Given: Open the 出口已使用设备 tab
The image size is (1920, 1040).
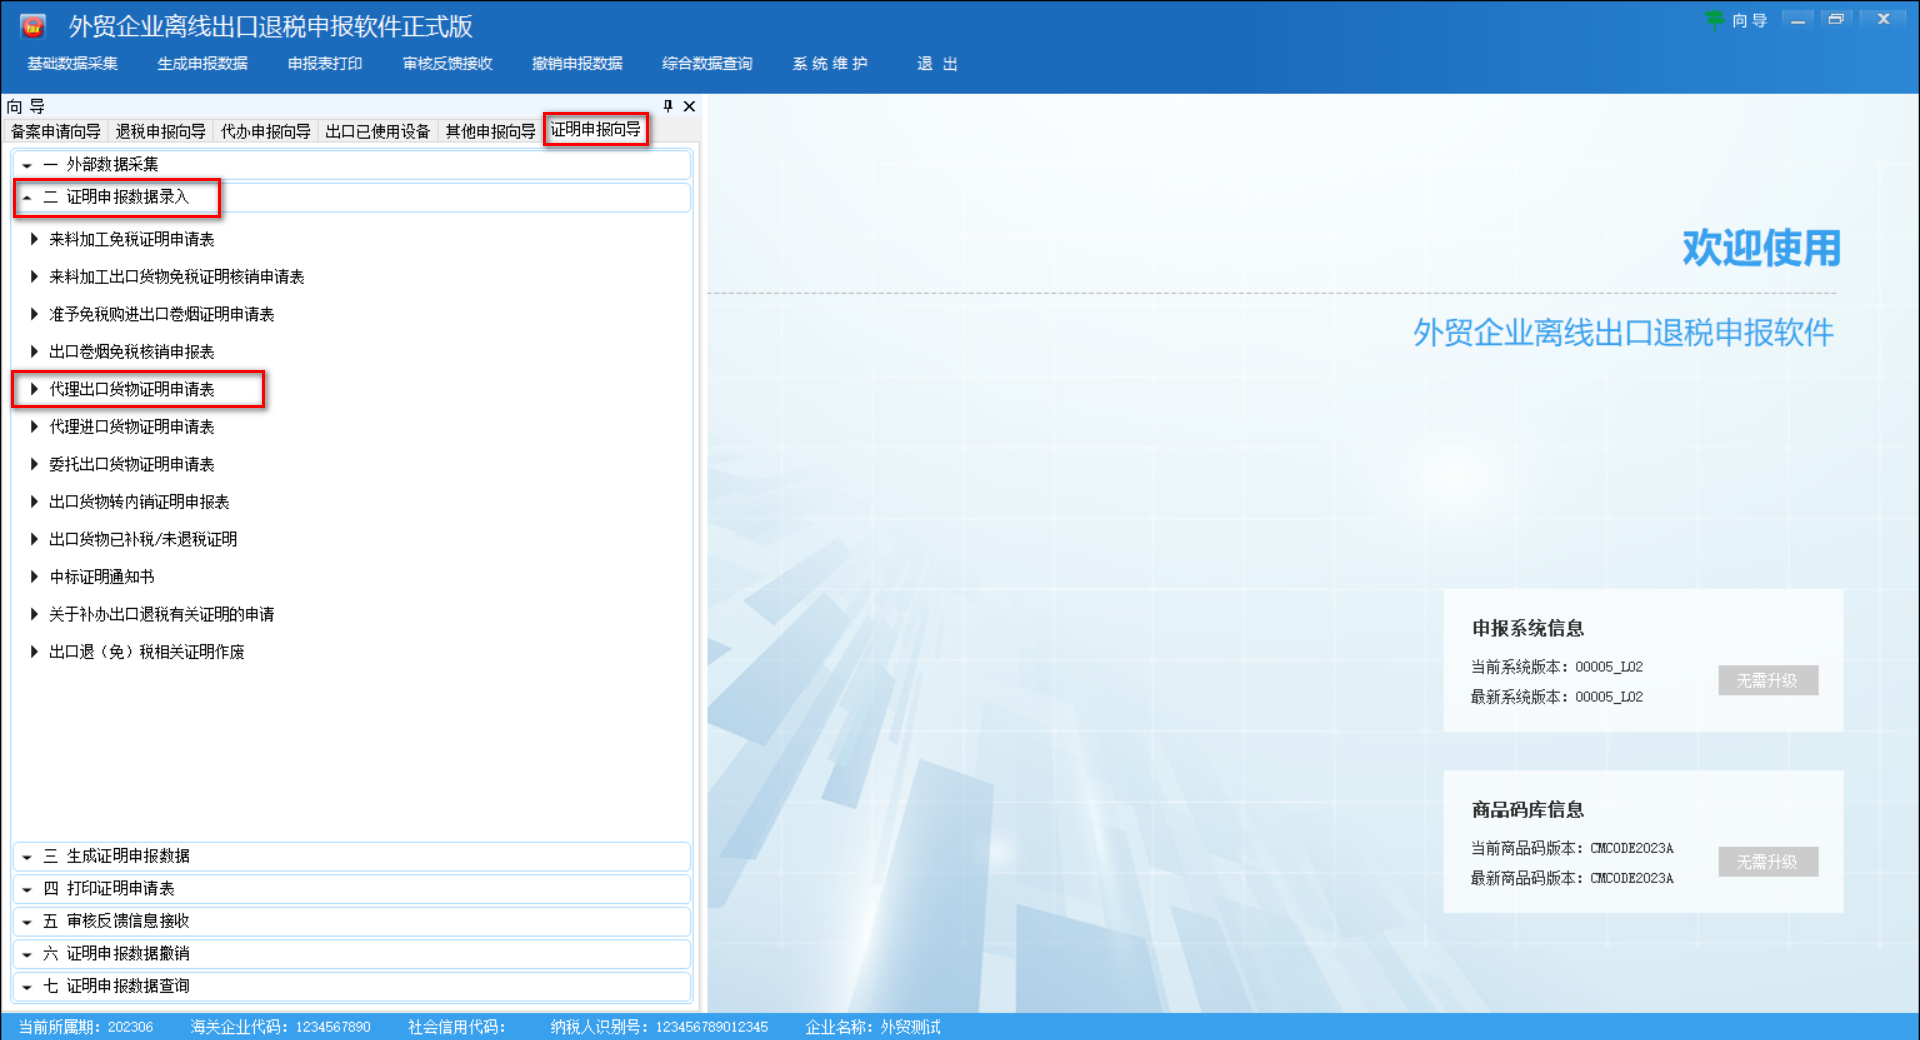Looking at the screenshot, I should pos(378,130).
